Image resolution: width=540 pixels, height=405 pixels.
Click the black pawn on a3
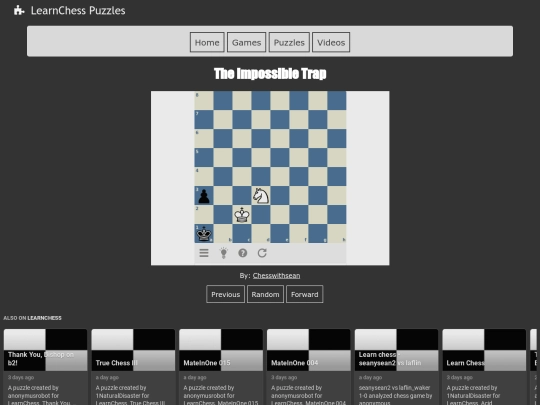[204, 196]
